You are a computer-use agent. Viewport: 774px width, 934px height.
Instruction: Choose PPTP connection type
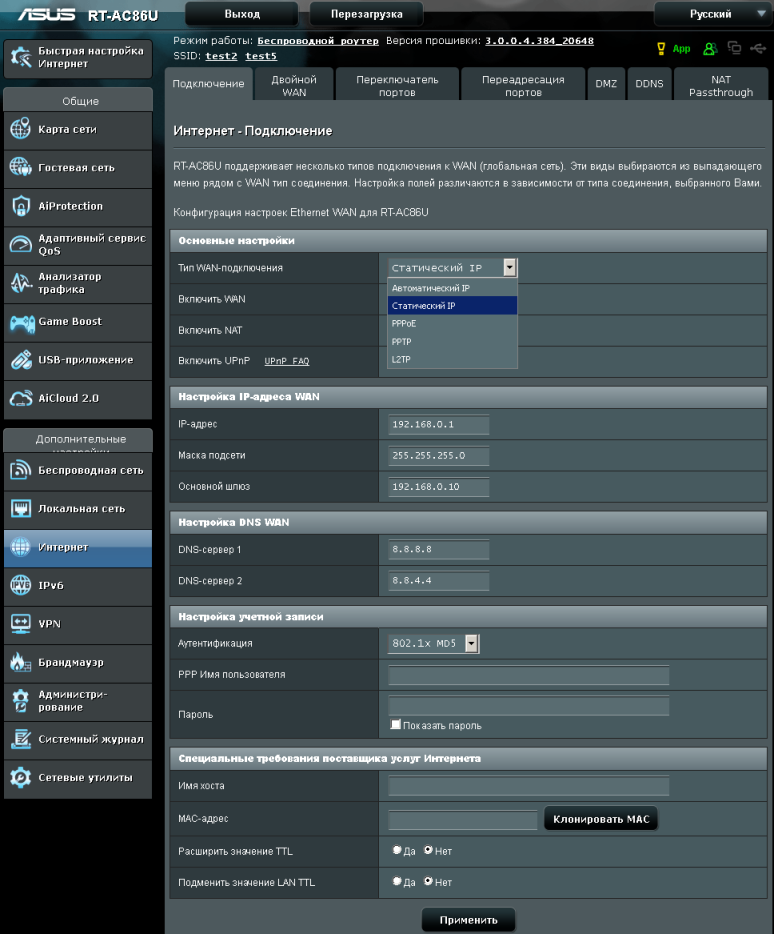coord(452,341)
